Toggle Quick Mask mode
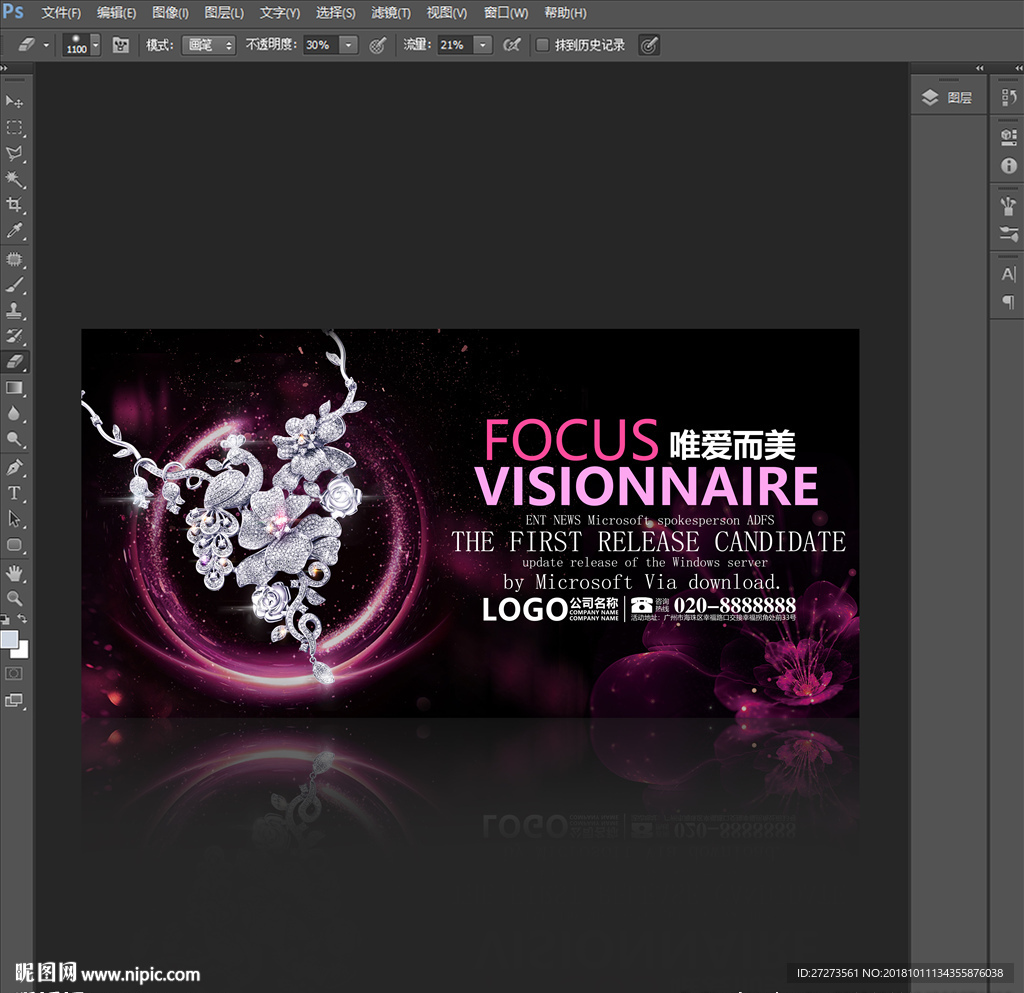The image size is (1024, 993). [14, 674]
